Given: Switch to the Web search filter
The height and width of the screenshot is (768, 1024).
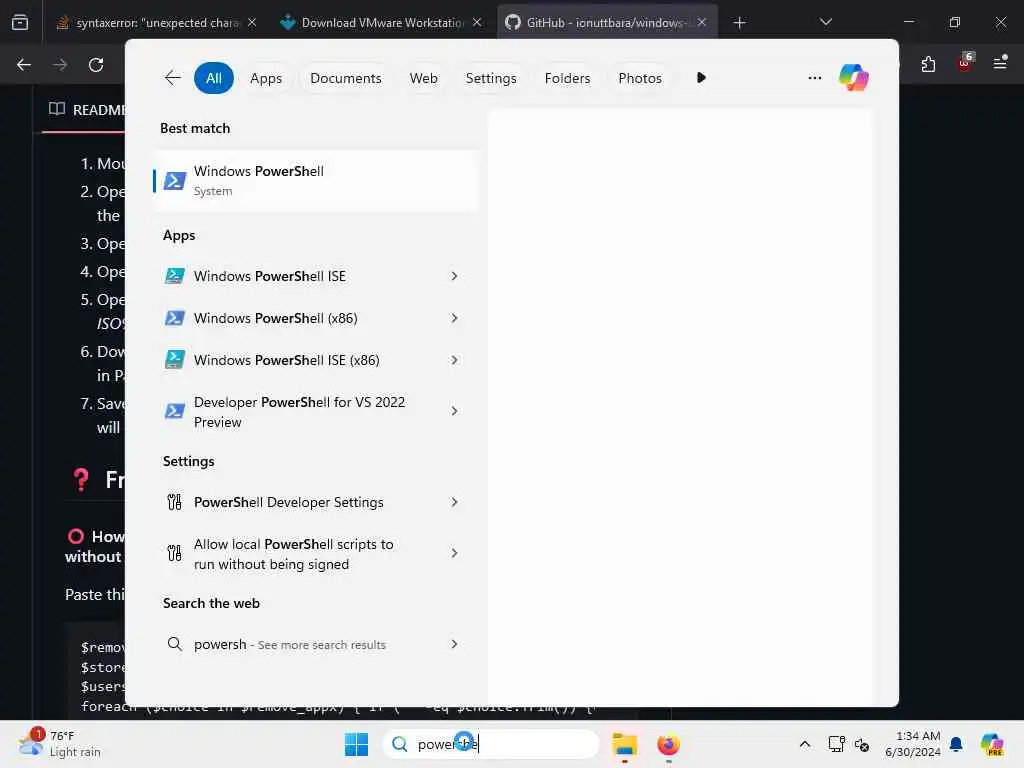Looking at the screenshot, I should click(x=423, y=78).
